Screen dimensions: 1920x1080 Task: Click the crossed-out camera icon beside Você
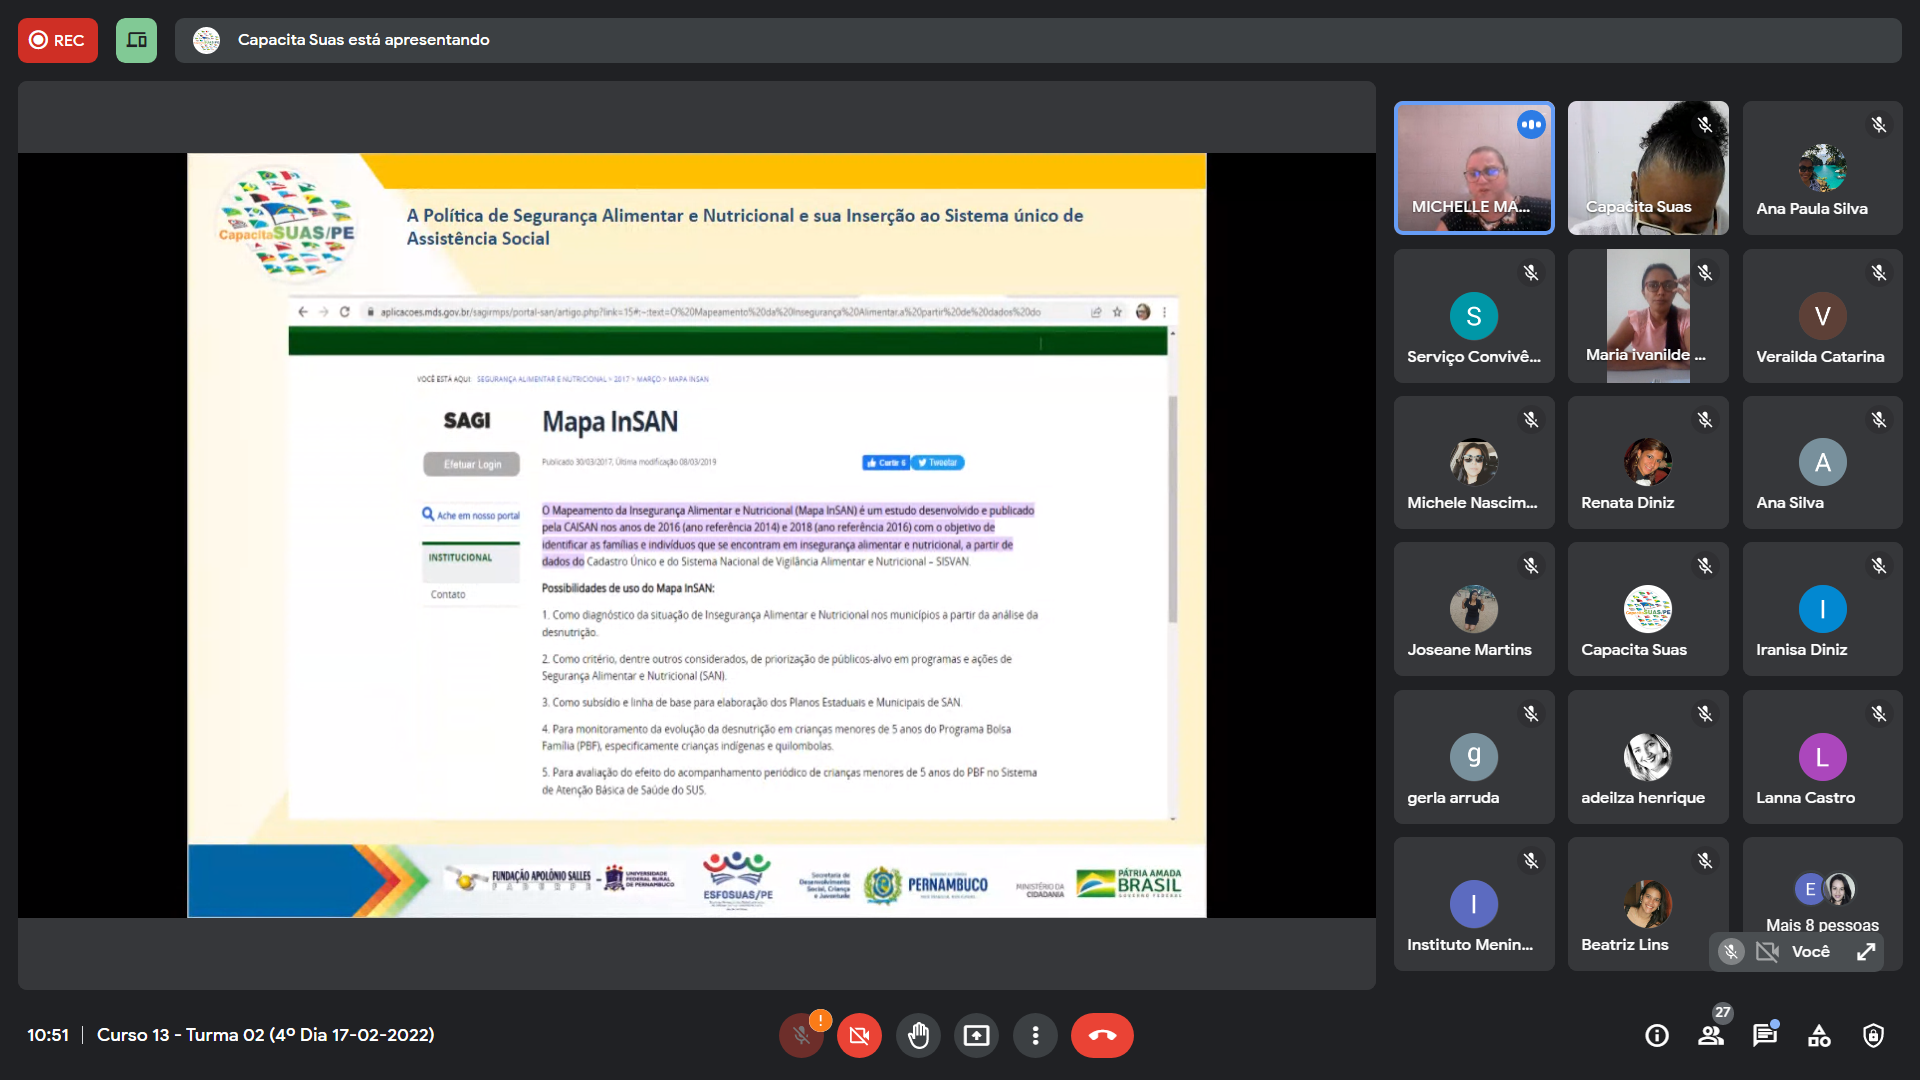[x=1767, y=952]
